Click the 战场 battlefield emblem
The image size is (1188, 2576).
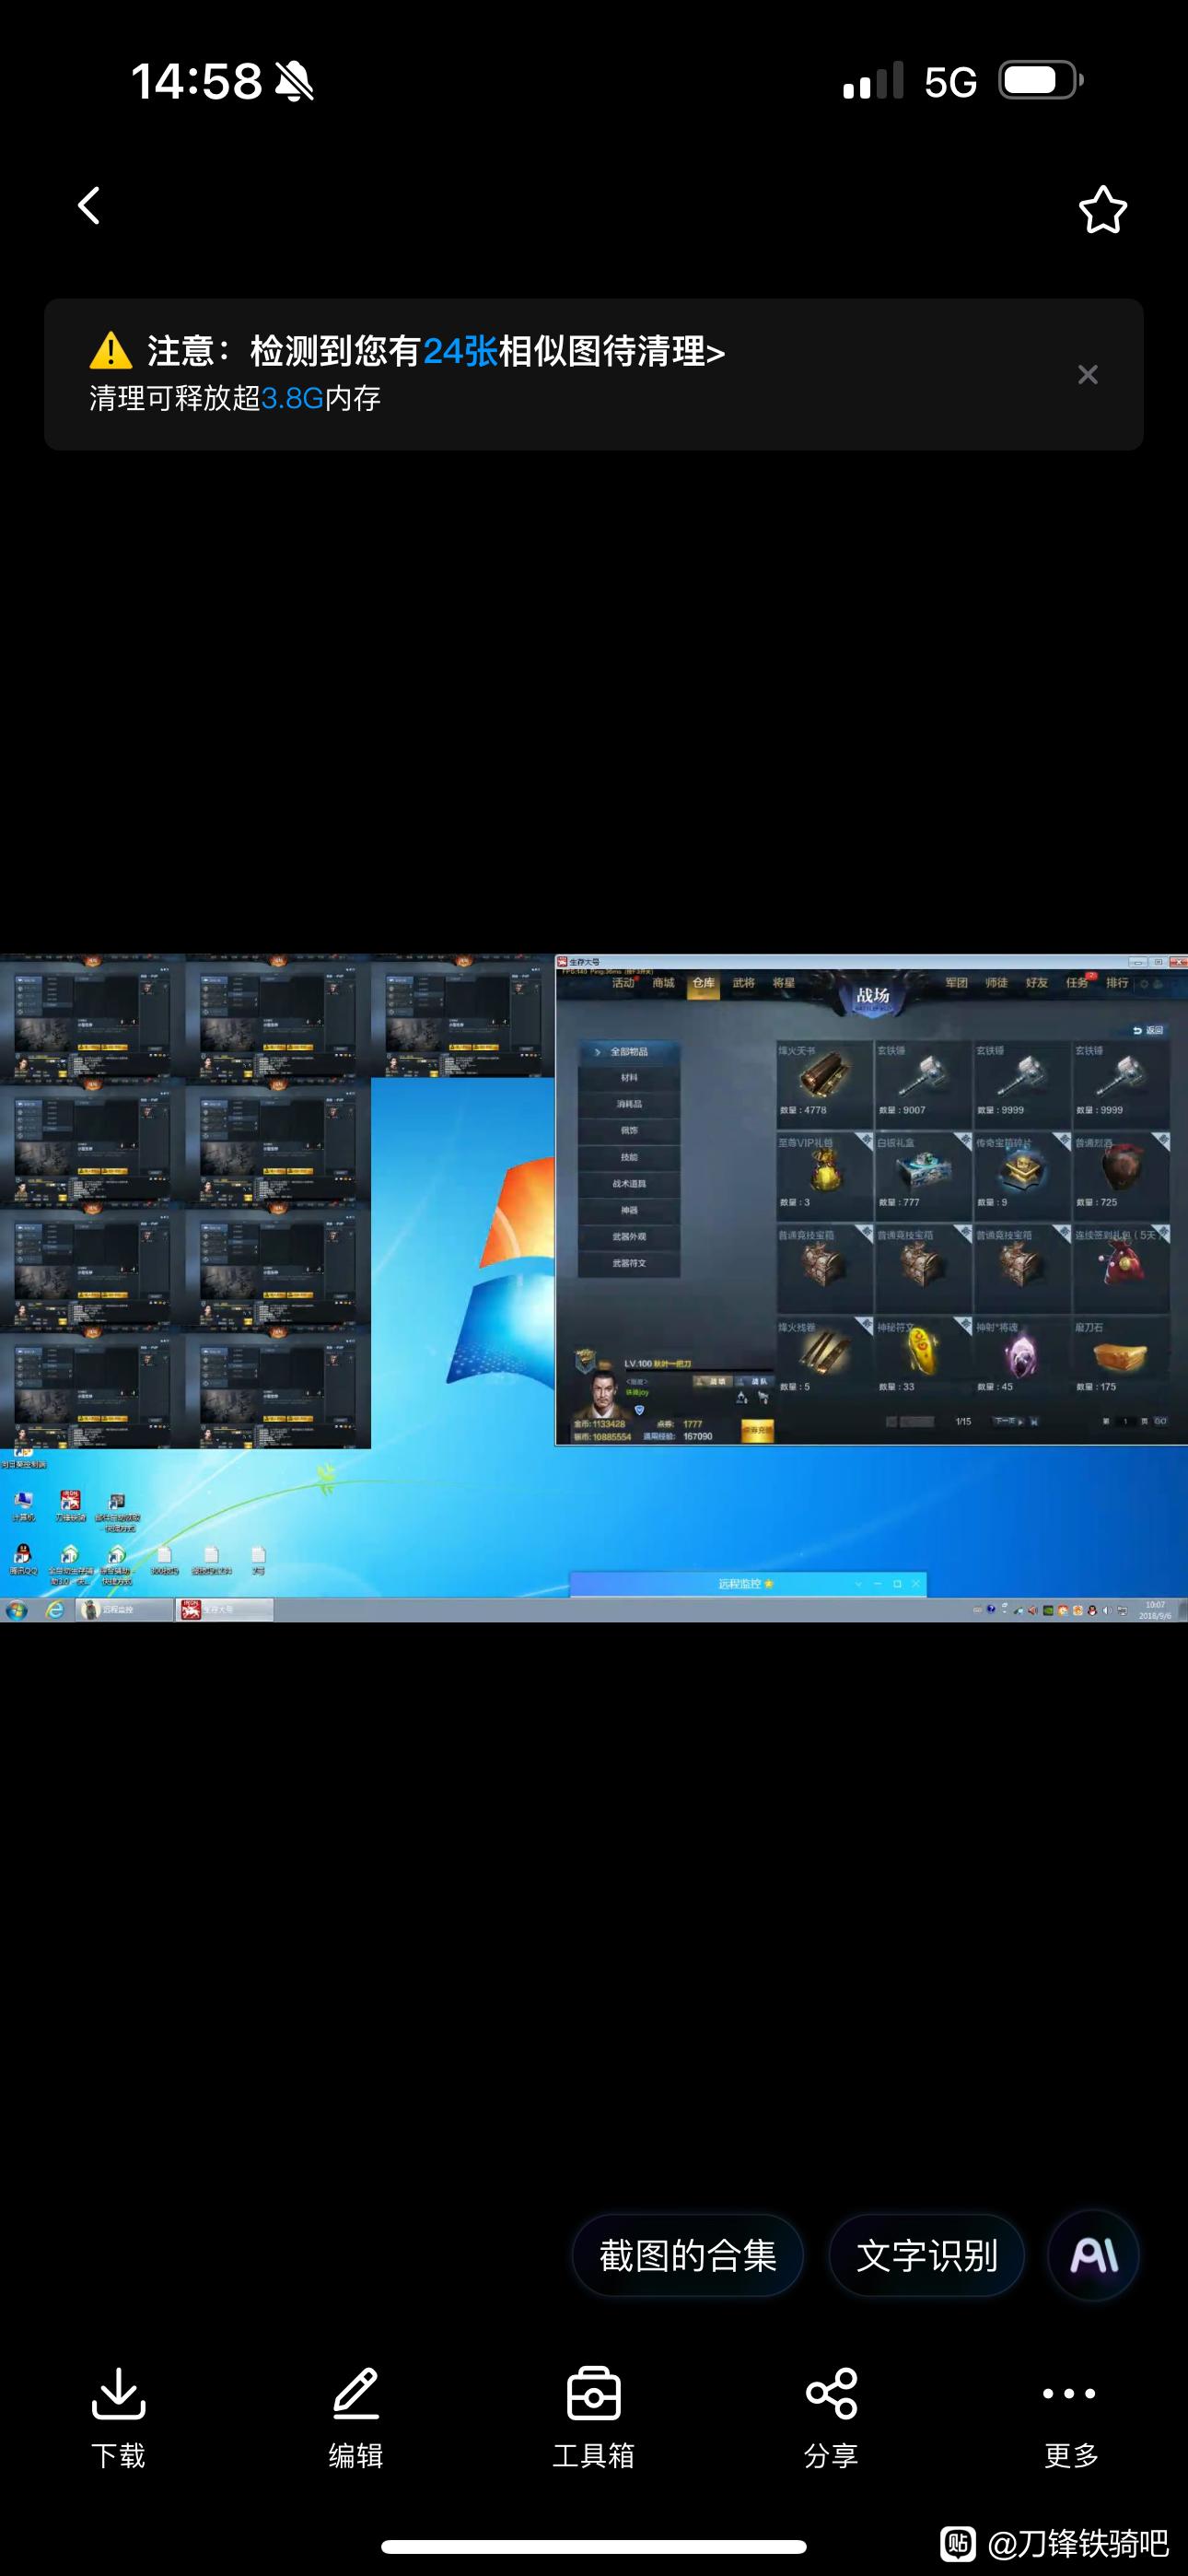(872, 996)
